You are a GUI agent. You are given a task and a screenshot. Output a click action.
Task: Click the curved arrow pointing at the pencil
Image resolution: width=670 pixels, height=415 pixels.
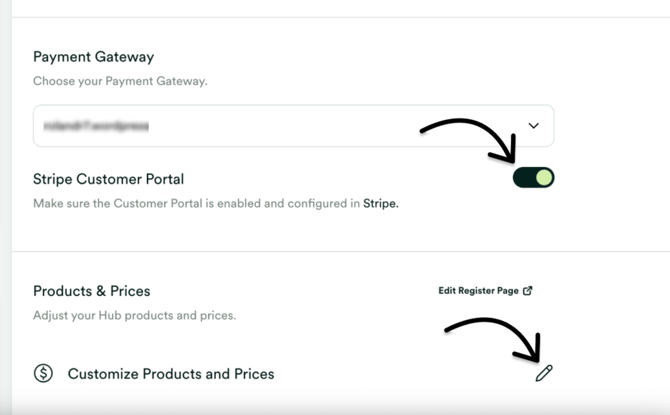[493, 340]
